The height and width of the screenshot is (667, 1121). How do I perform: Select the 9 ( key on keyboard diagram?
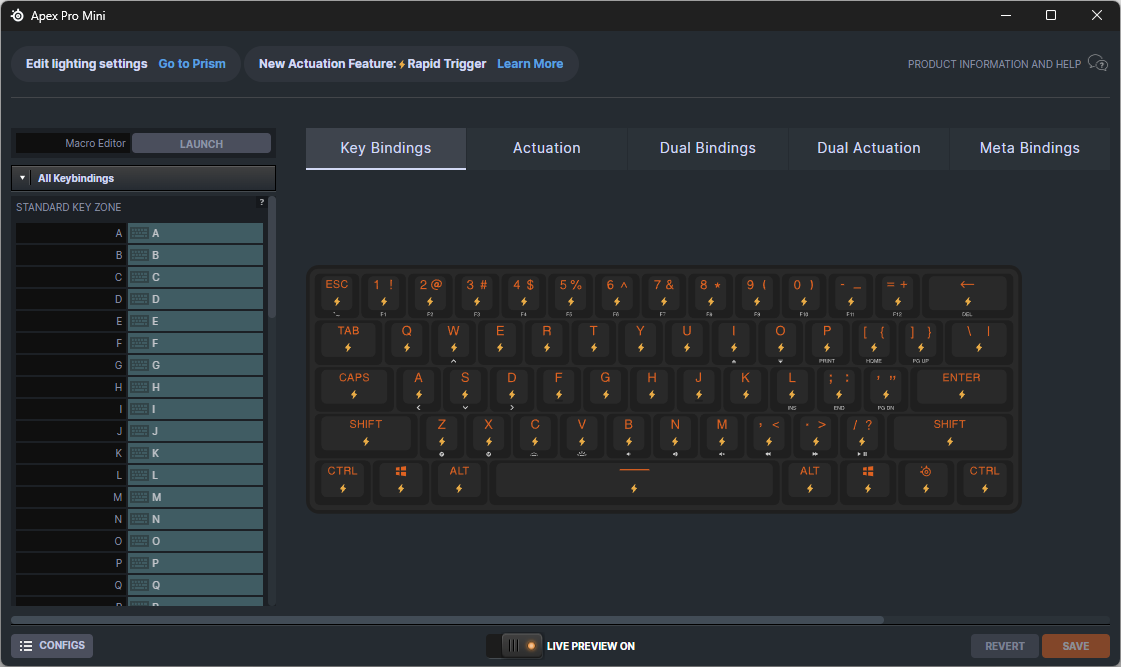coord(757,295)
